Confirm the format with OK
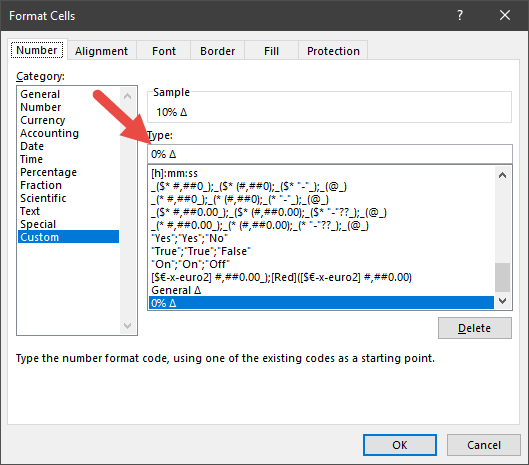 (400, 445)
